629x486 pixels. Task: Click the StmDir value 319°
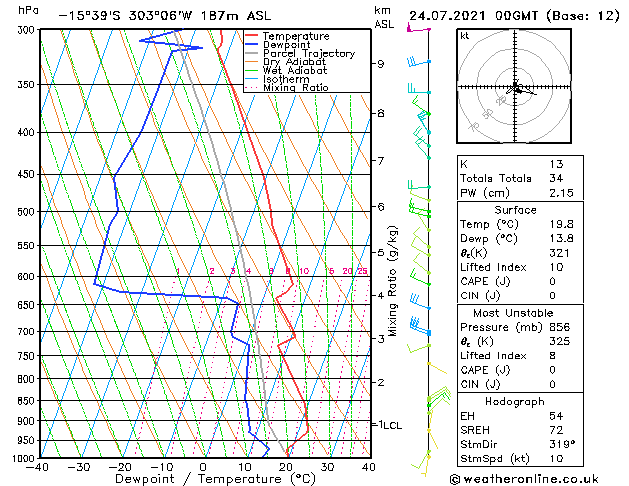[562, 444]
